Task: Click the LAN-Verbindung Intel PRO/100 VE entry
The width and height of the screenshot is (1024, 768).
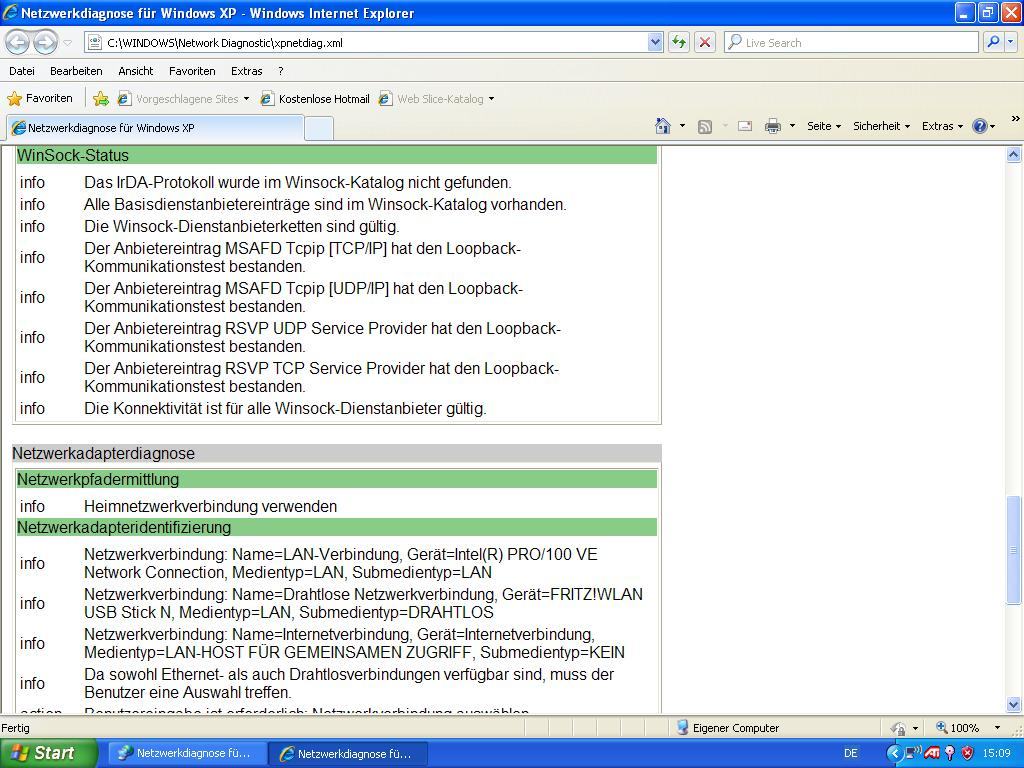Action: [x=340, y=563]
